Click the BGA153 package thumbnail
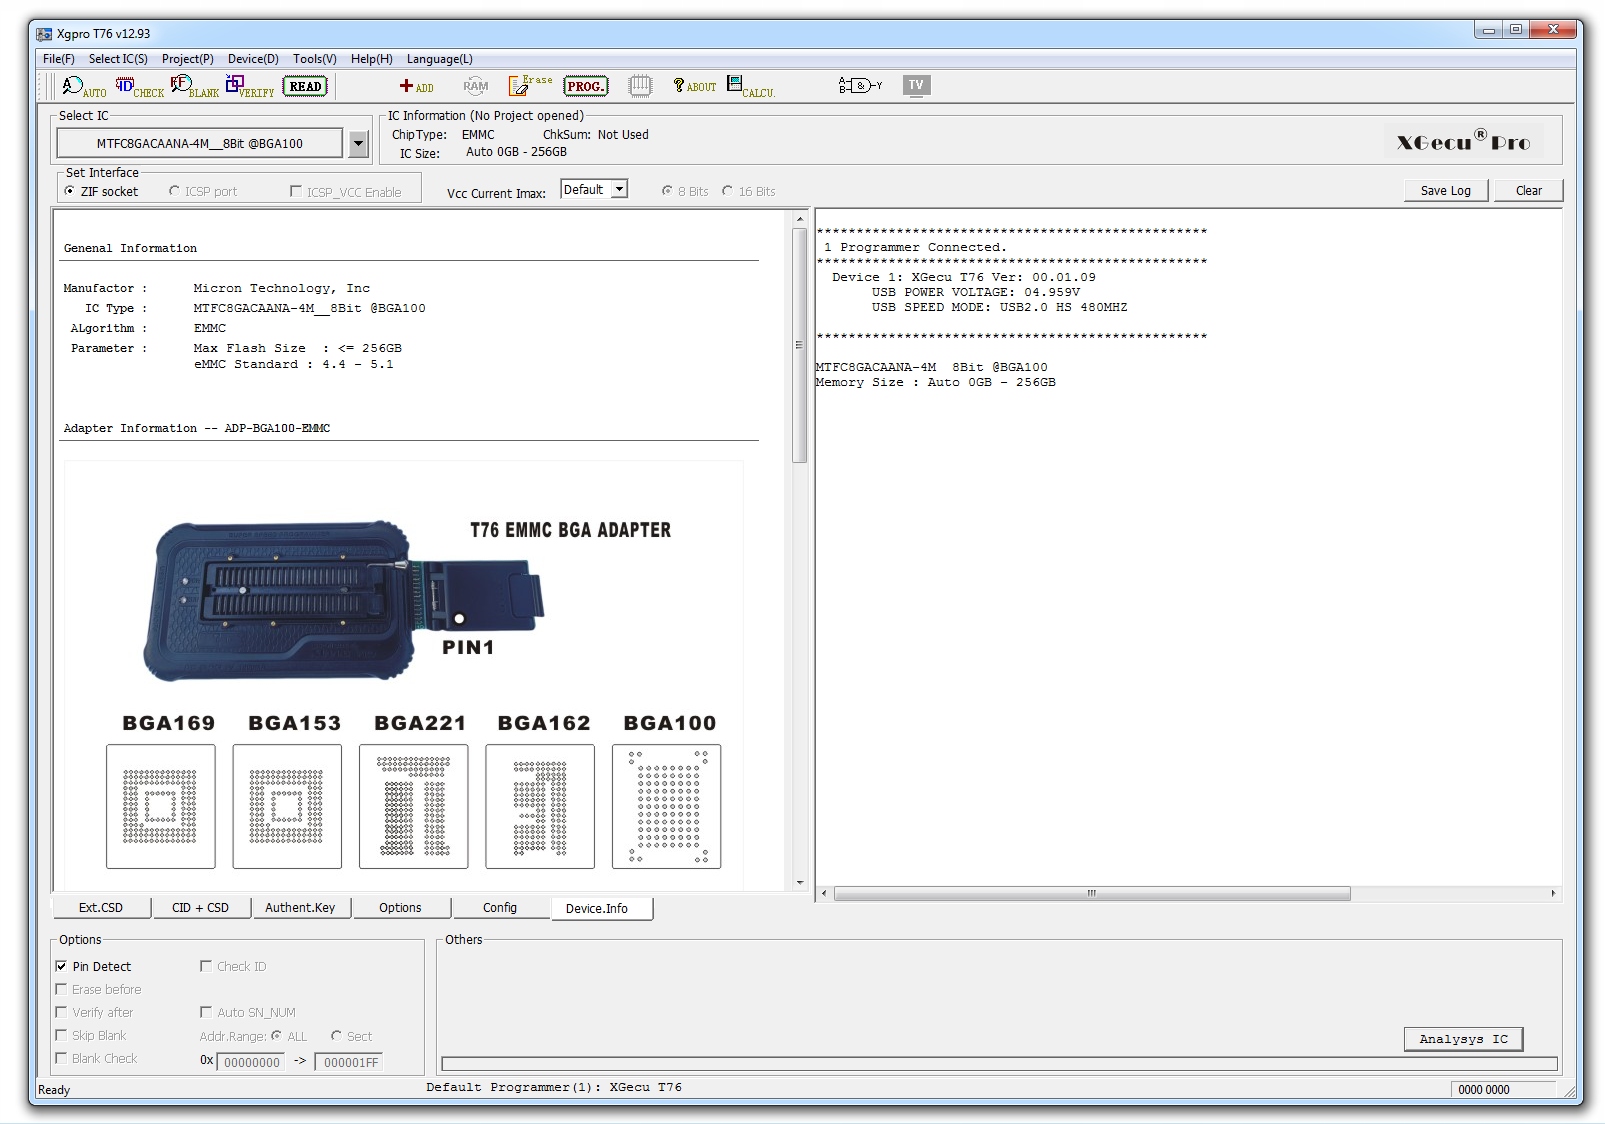This screenshot has height=1124, width=1605. click(287, 806)
